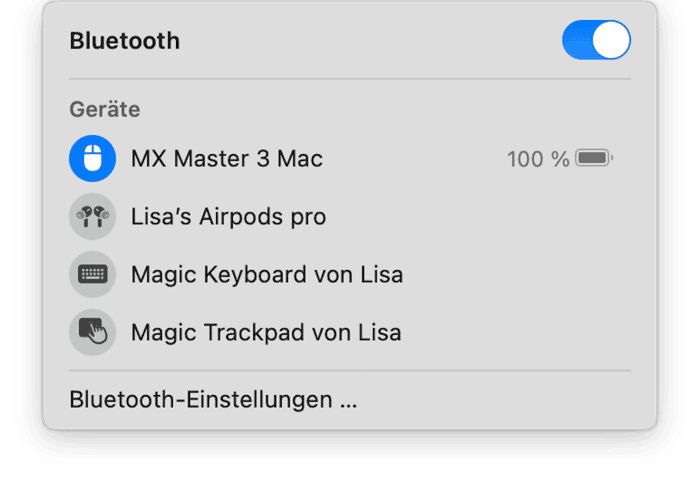This screenshot has width=700, height=480.
Task: Click the Geräte section header
Action: click(x=105, y=109)
